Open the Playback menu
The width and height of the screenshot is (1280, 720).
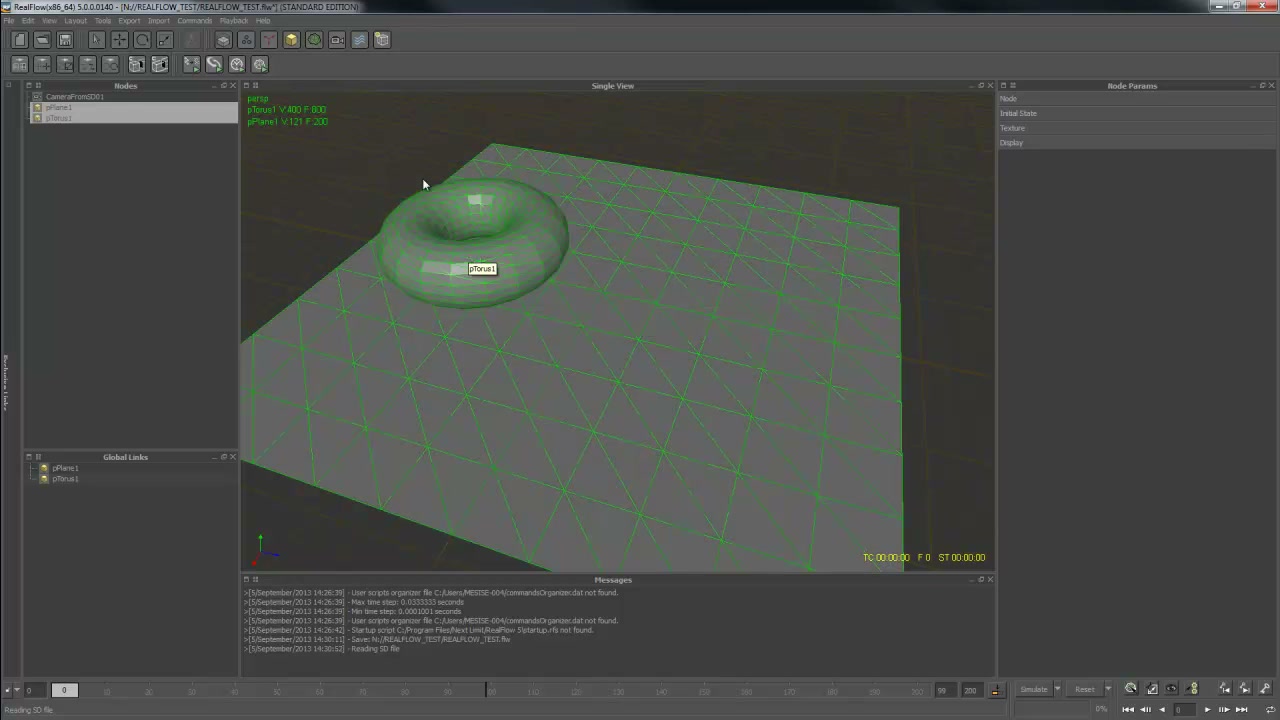[234, 21]
